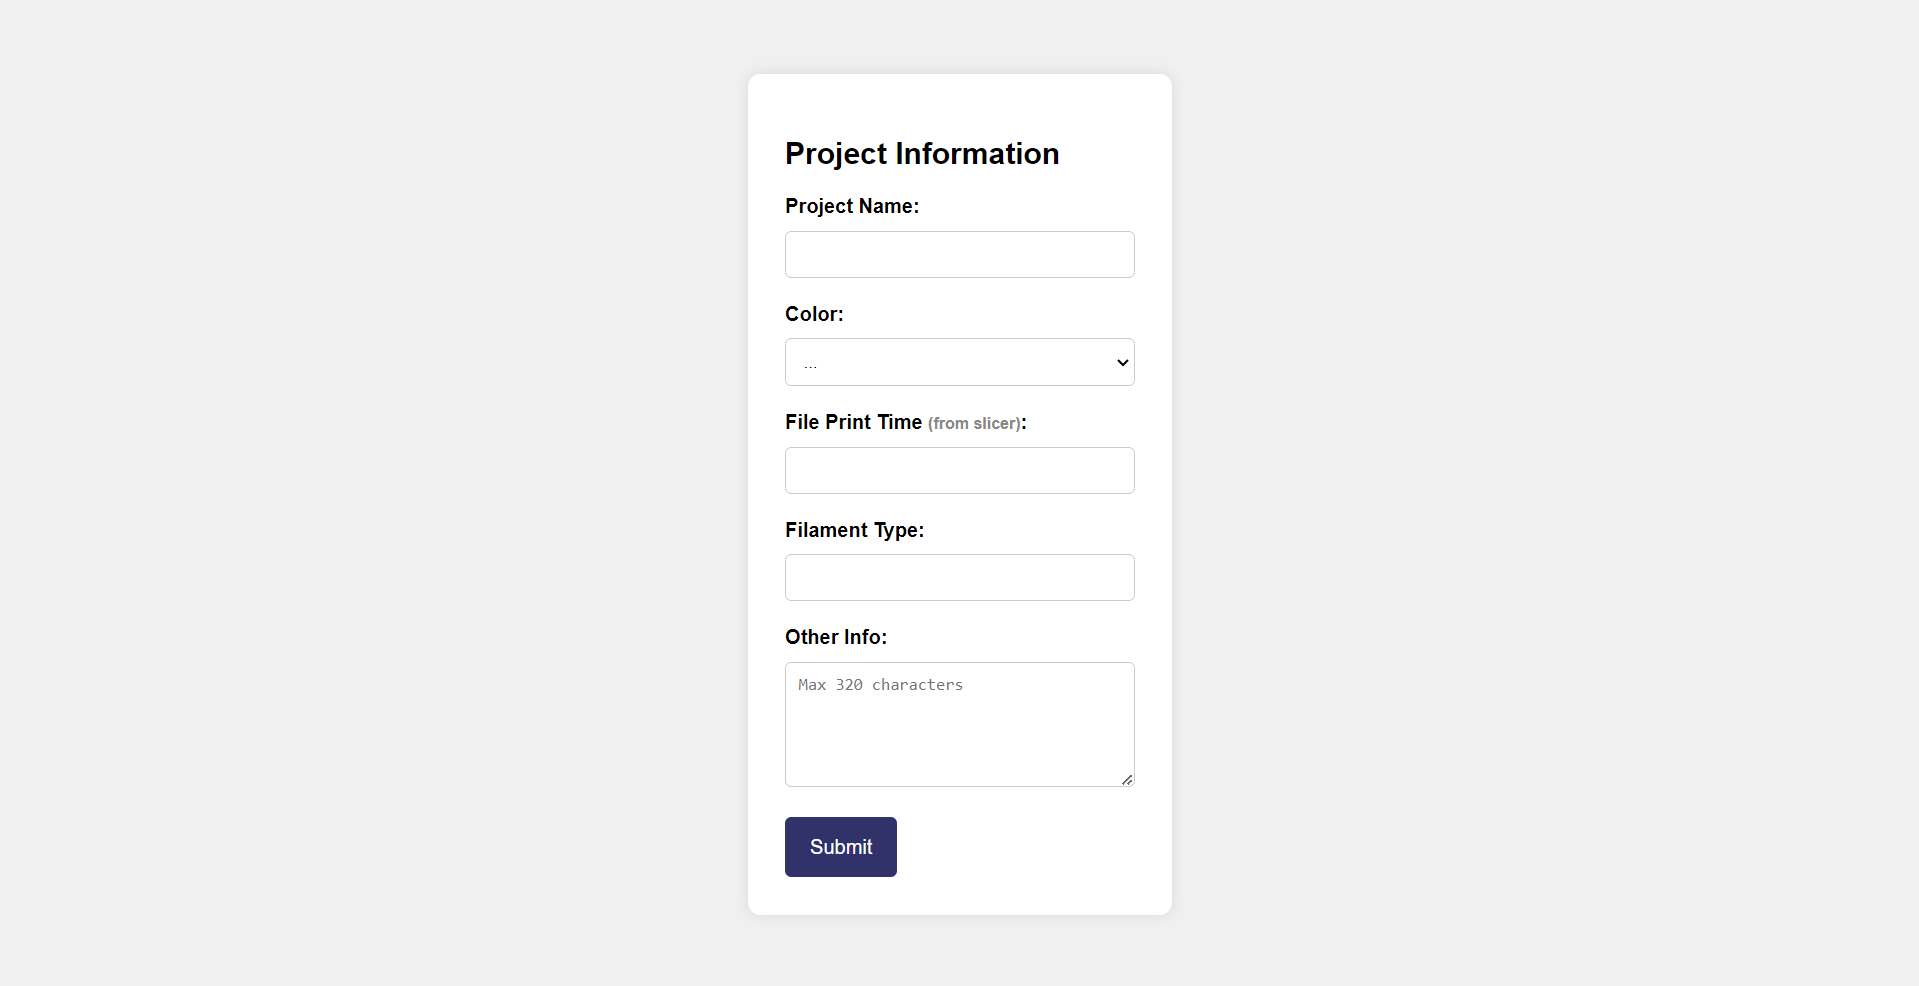Click the "Filament Type:" label
This screenshot has height=986, width=1919.
pyautogui.click(x=854, y=530)
